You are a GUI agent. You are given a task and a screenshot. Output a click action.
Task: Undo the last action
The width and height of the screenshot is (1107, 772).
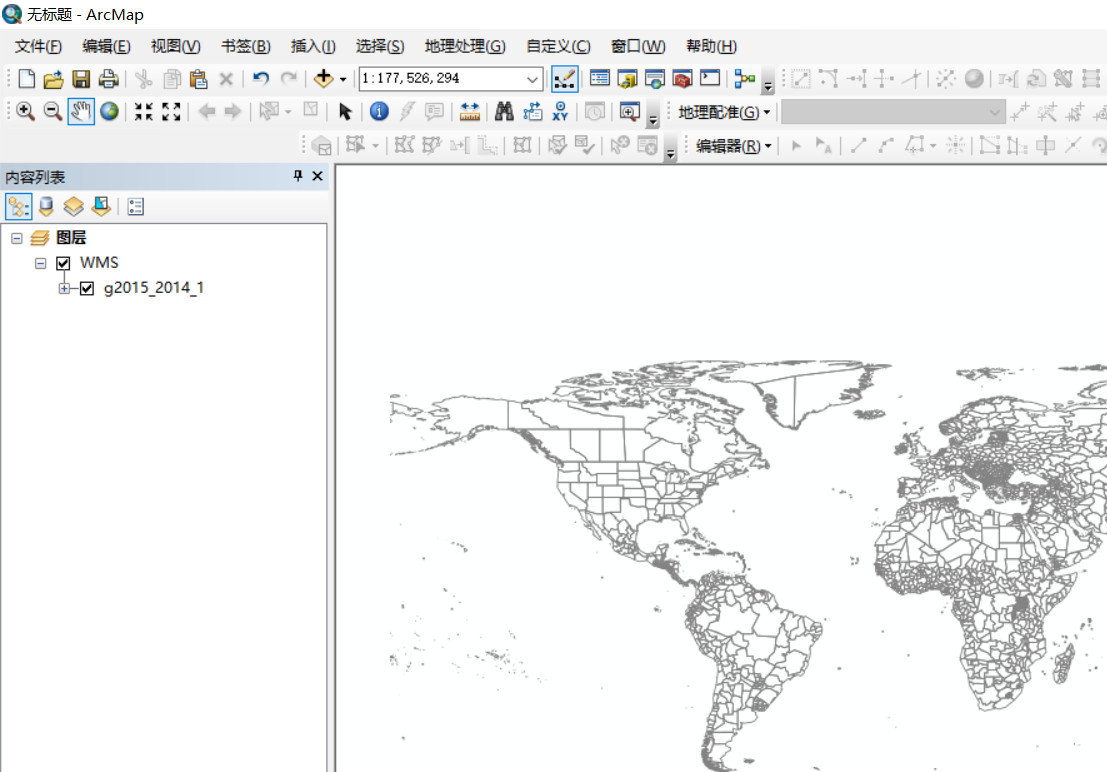pos(261,78)
